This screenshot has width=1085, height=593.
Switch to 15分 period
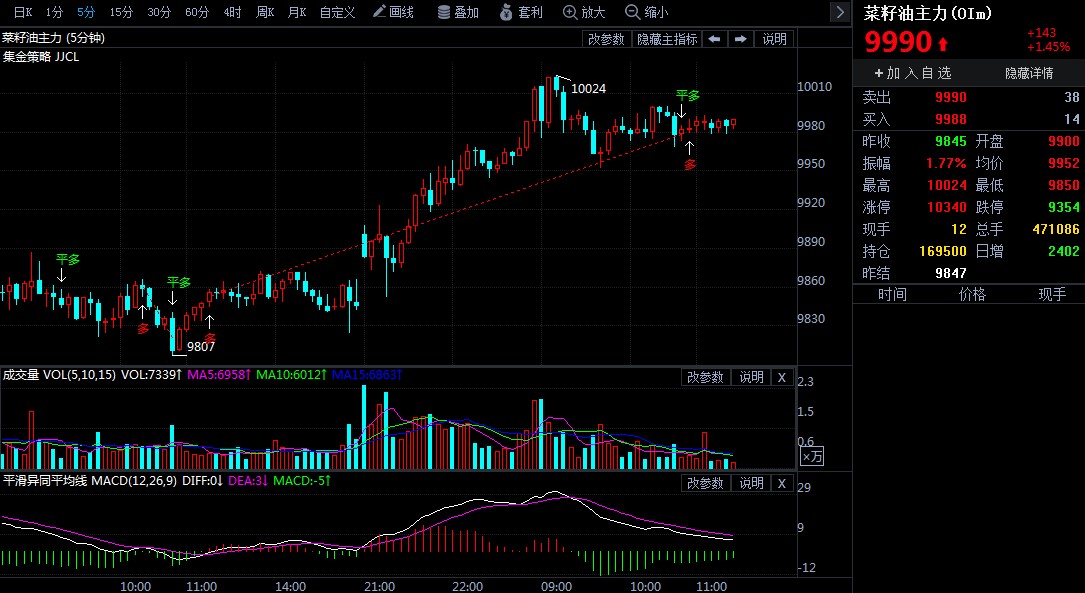point(121,12)
